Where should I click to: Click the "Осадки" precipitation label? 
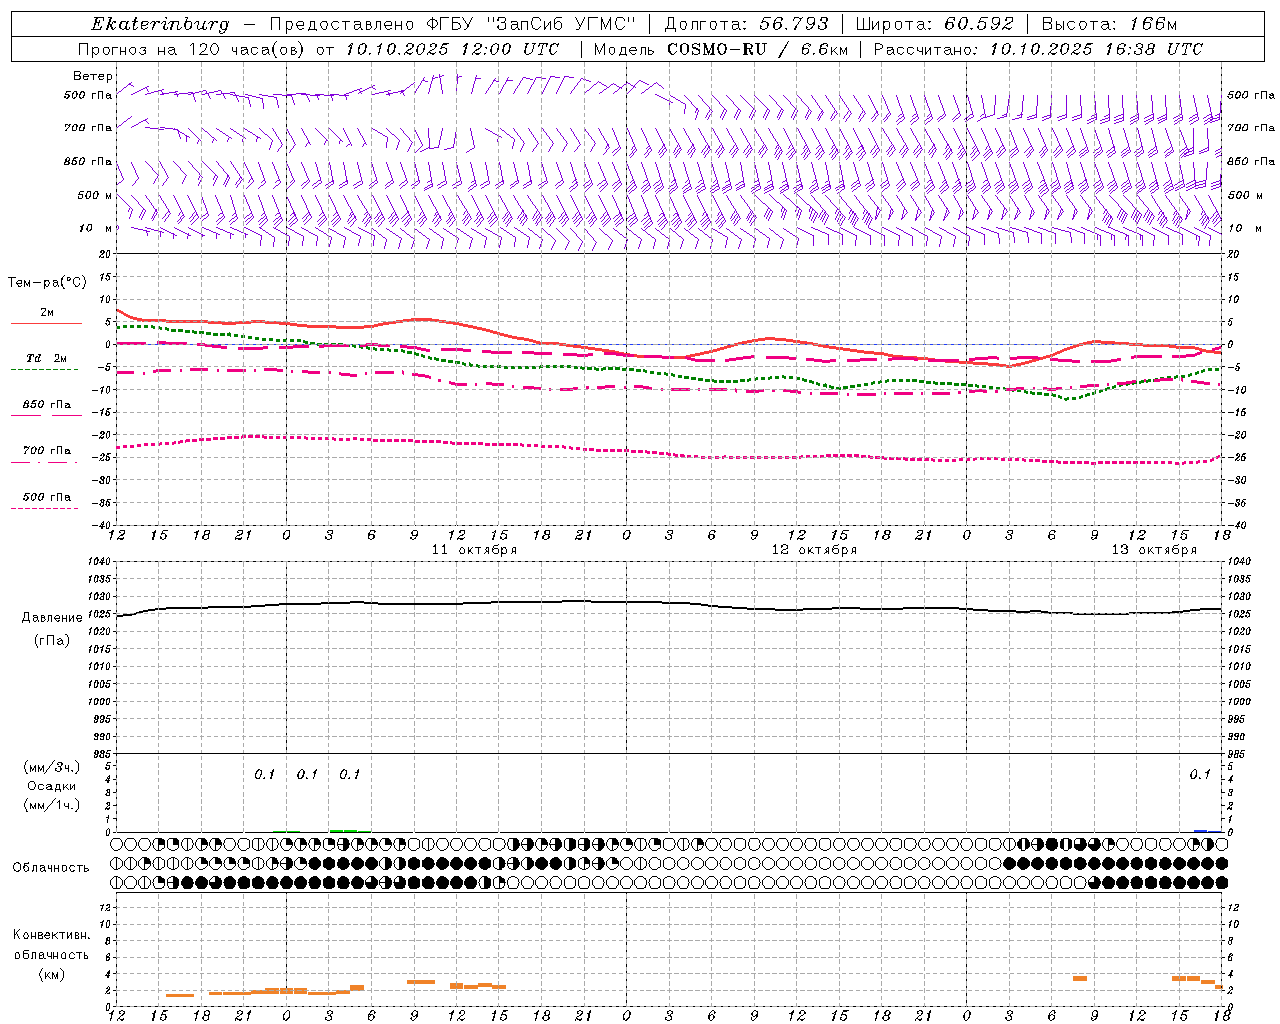click(x=52, y=786)
